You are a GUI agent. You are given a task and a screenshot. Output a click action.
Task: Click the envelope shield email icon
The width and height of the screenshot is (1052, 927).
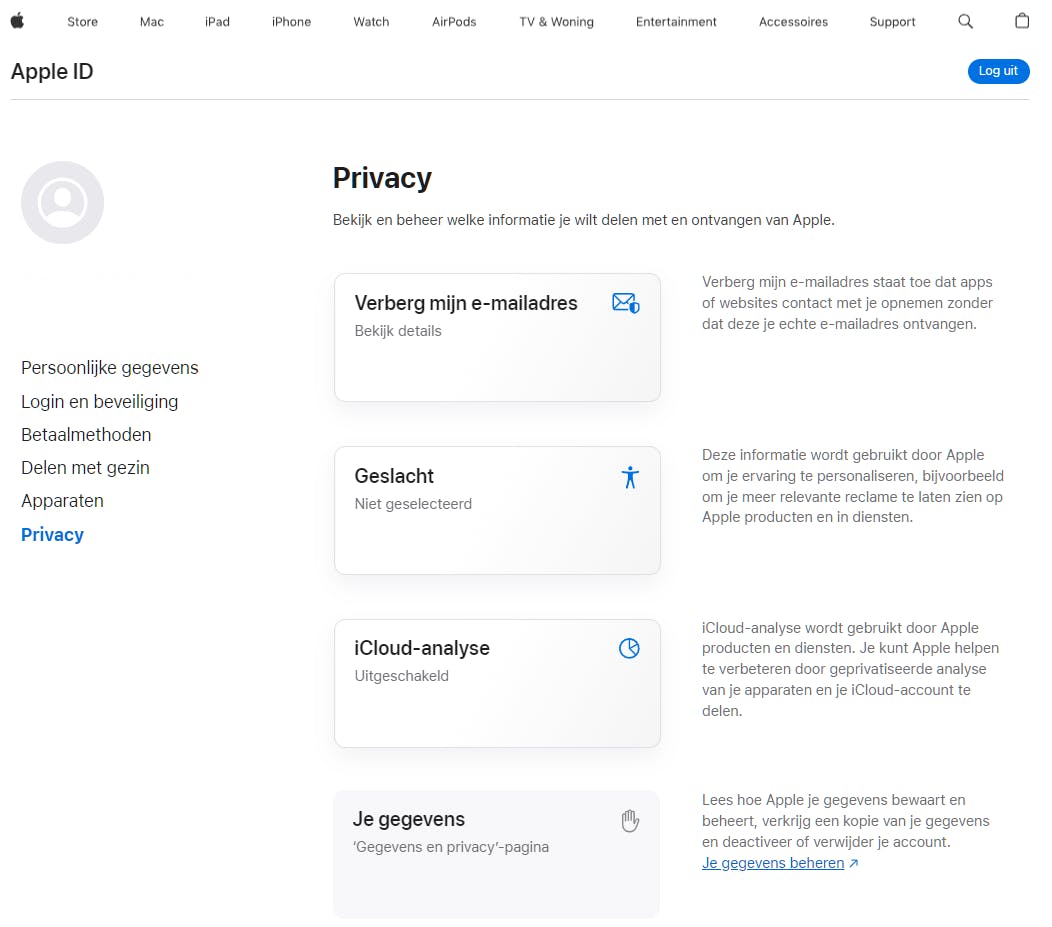[626, 303]
